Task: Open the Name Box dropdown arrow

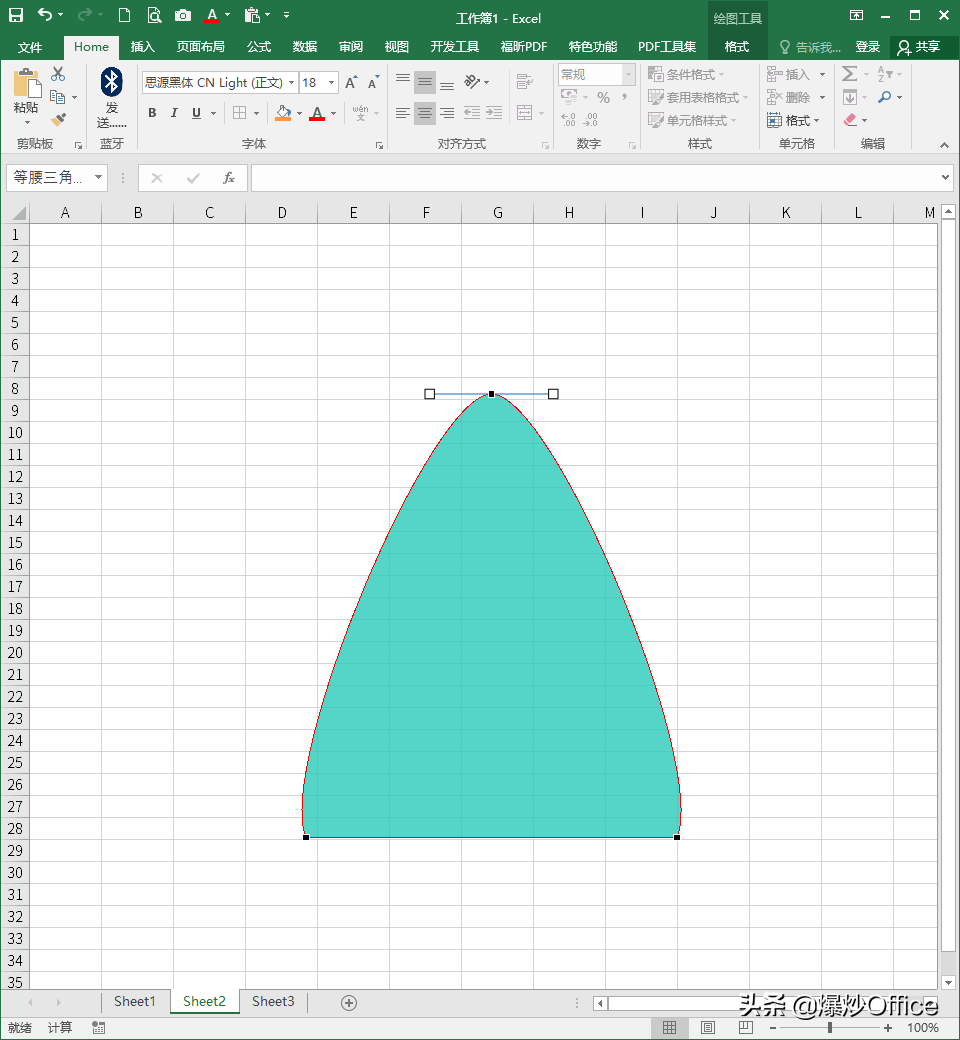Action: point(98,178)
